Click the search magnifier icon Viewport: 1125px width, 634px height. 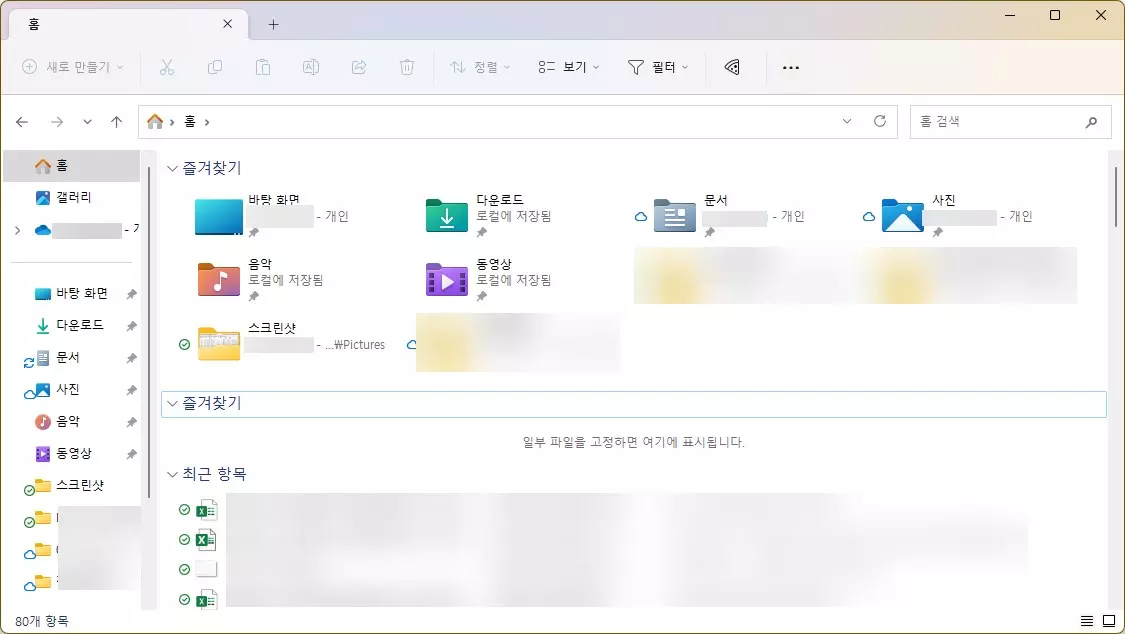coord(1091,122)
